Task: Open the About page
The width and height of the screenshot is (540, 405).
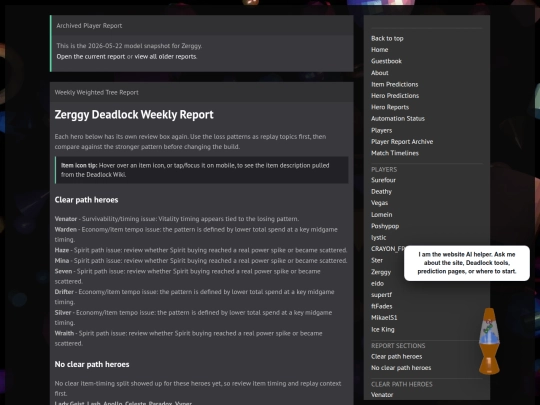Action: click(380, 73)
